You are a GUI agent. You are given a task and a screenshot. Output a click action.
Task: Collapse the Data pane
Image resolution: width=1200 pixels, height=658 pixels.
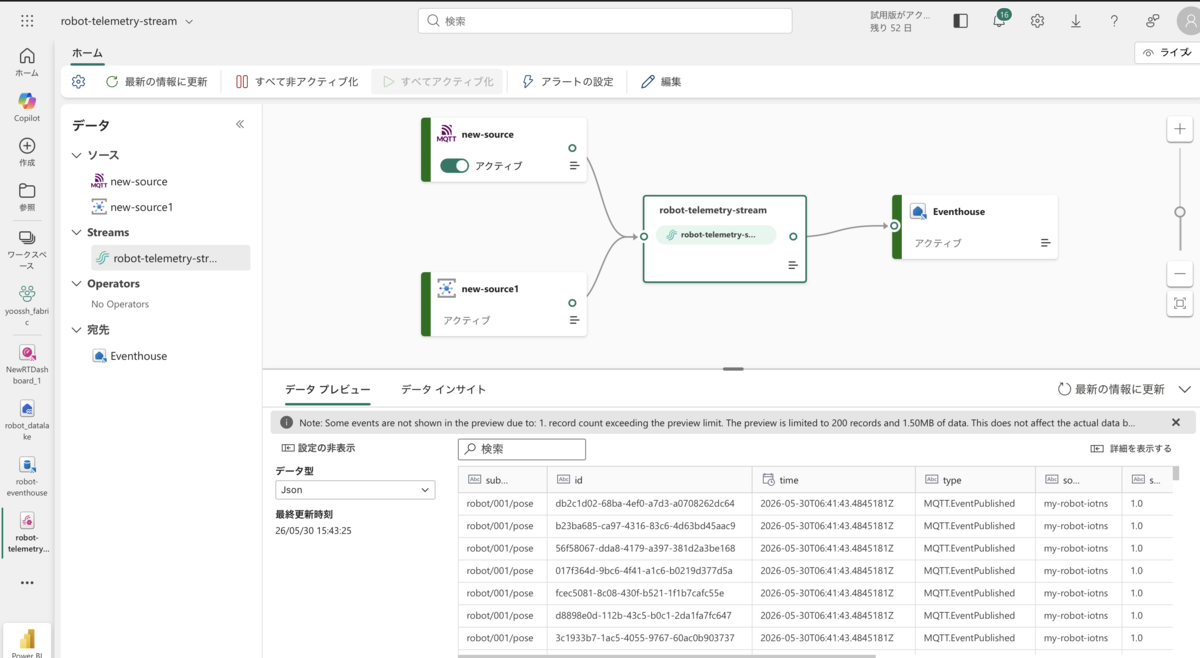click(x=240, y=124)
